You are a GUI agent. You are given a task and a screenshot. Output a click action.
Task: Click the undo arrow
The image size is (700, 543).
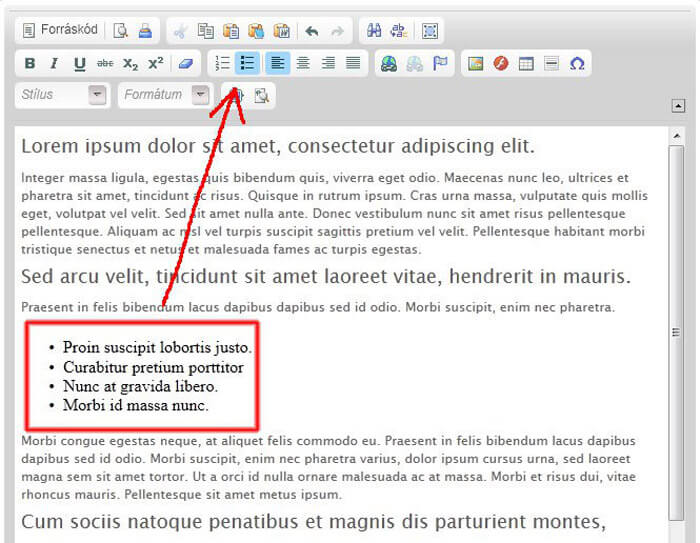[x=311, y=31]
